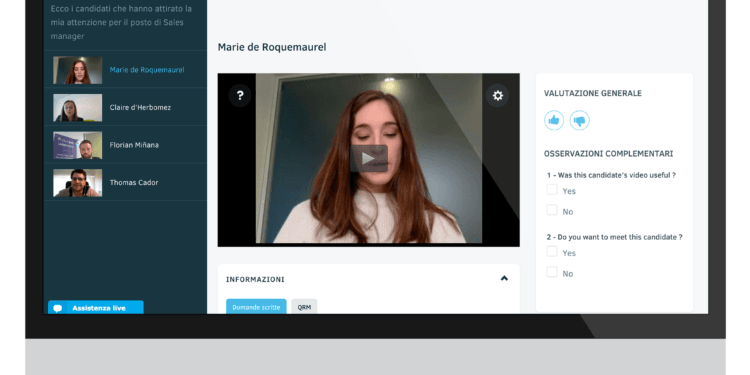Check No to meet this candidate

coord(552,272)
